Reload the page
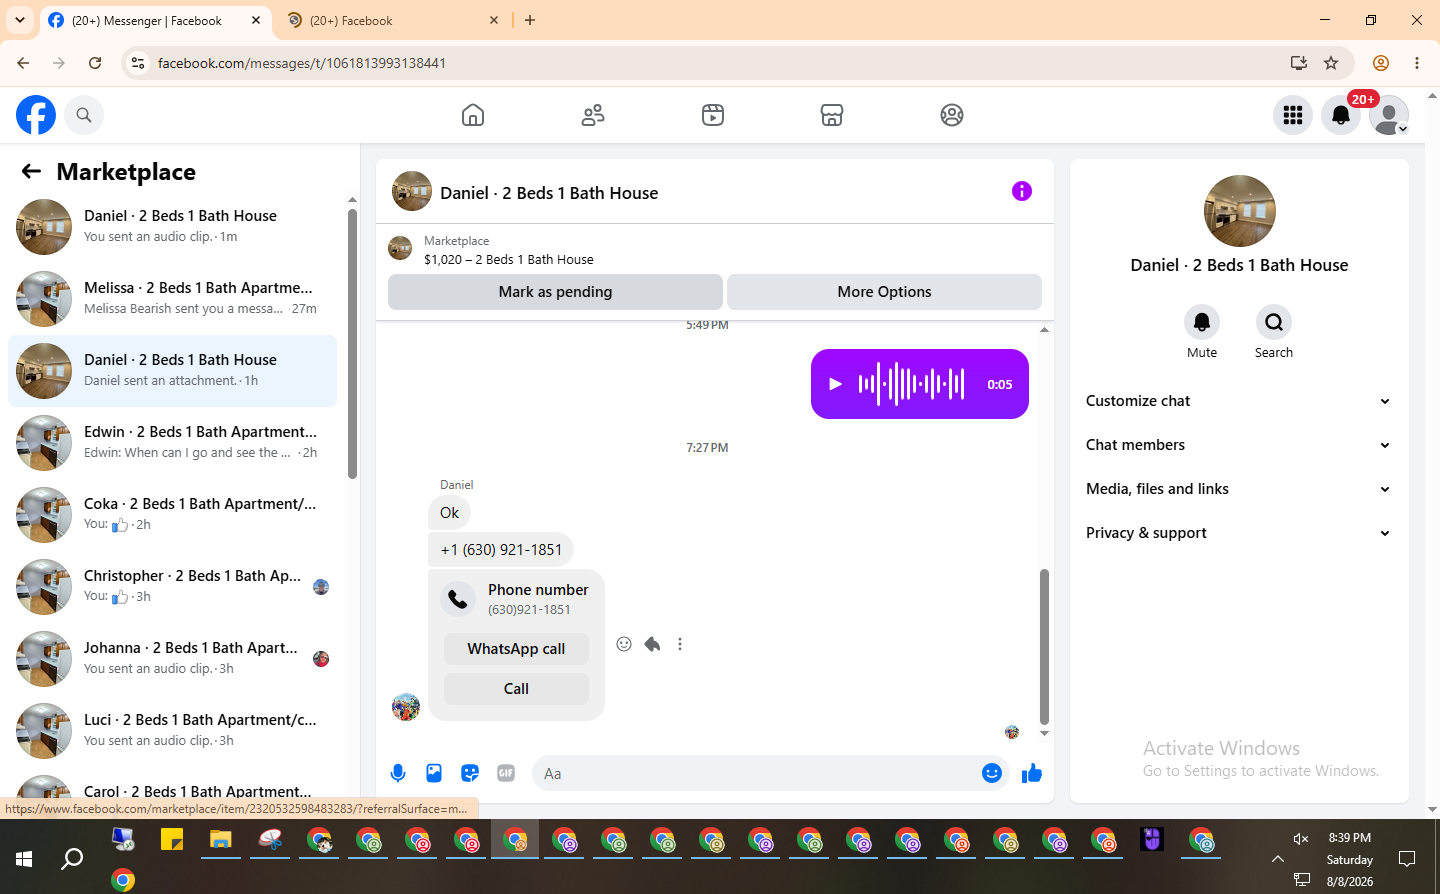The width and height of the screenshot is (1440, 894). 95,63
